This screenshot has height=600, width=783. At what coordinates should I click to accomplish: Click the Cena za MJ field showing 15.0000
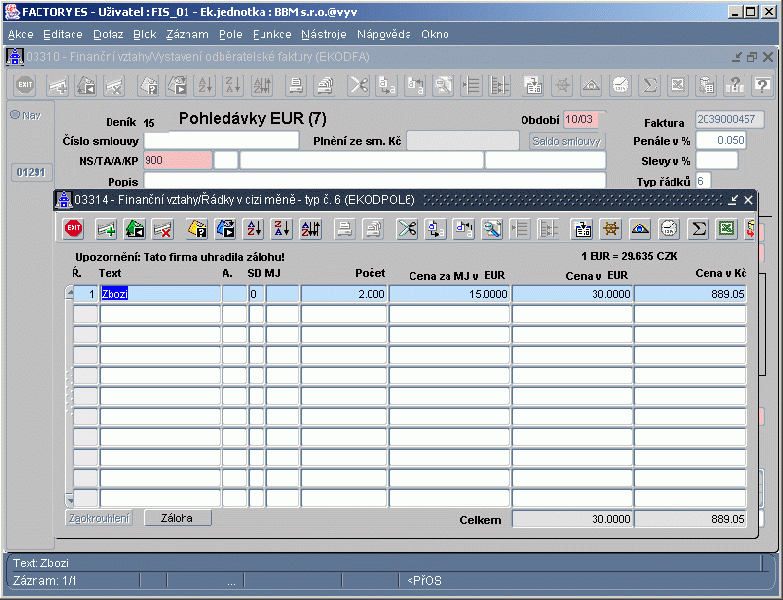pyautogui.click(x=449, y=294)
